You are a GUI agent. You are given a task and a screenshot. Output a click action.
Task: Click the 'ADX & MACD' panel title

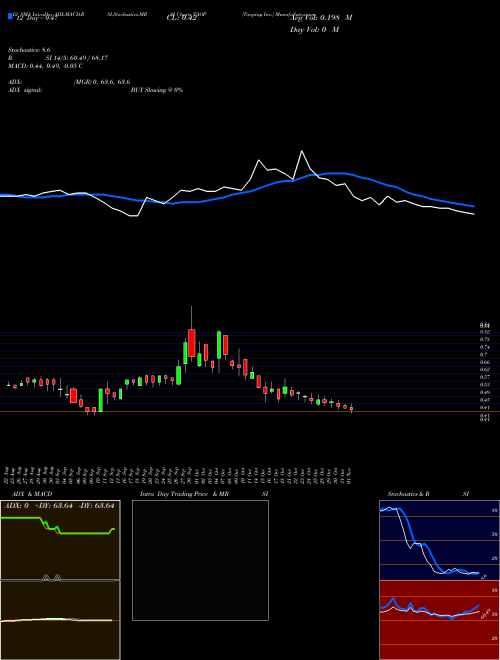[x=32, y=494]
